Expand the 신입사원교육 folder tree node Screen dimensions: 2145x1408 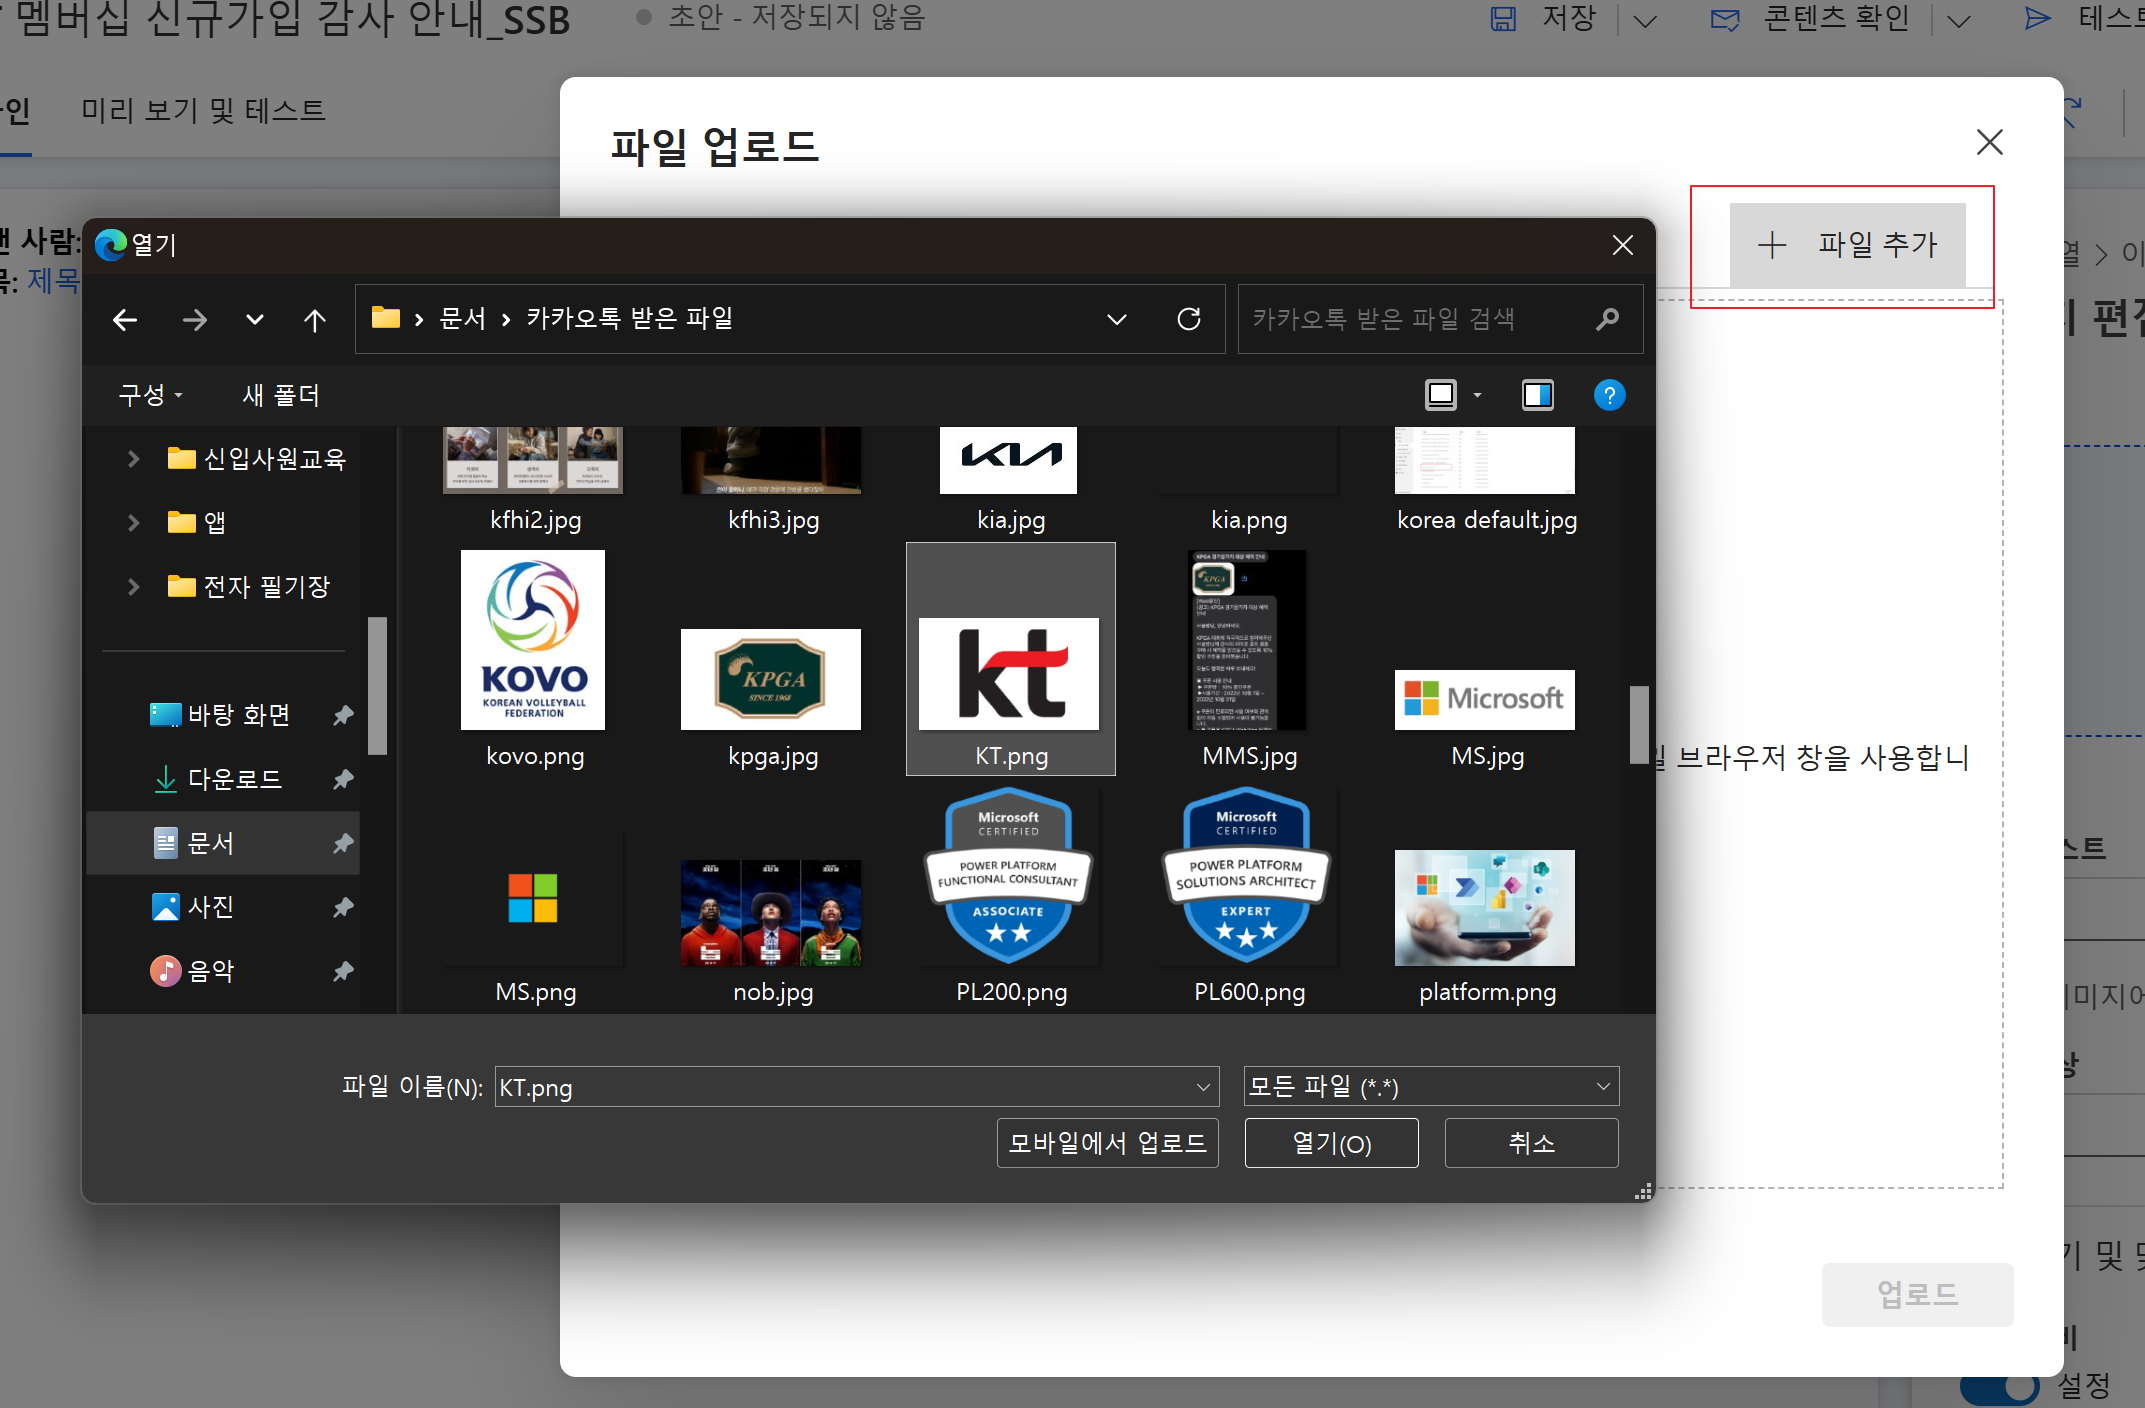[x=133, y=459]
